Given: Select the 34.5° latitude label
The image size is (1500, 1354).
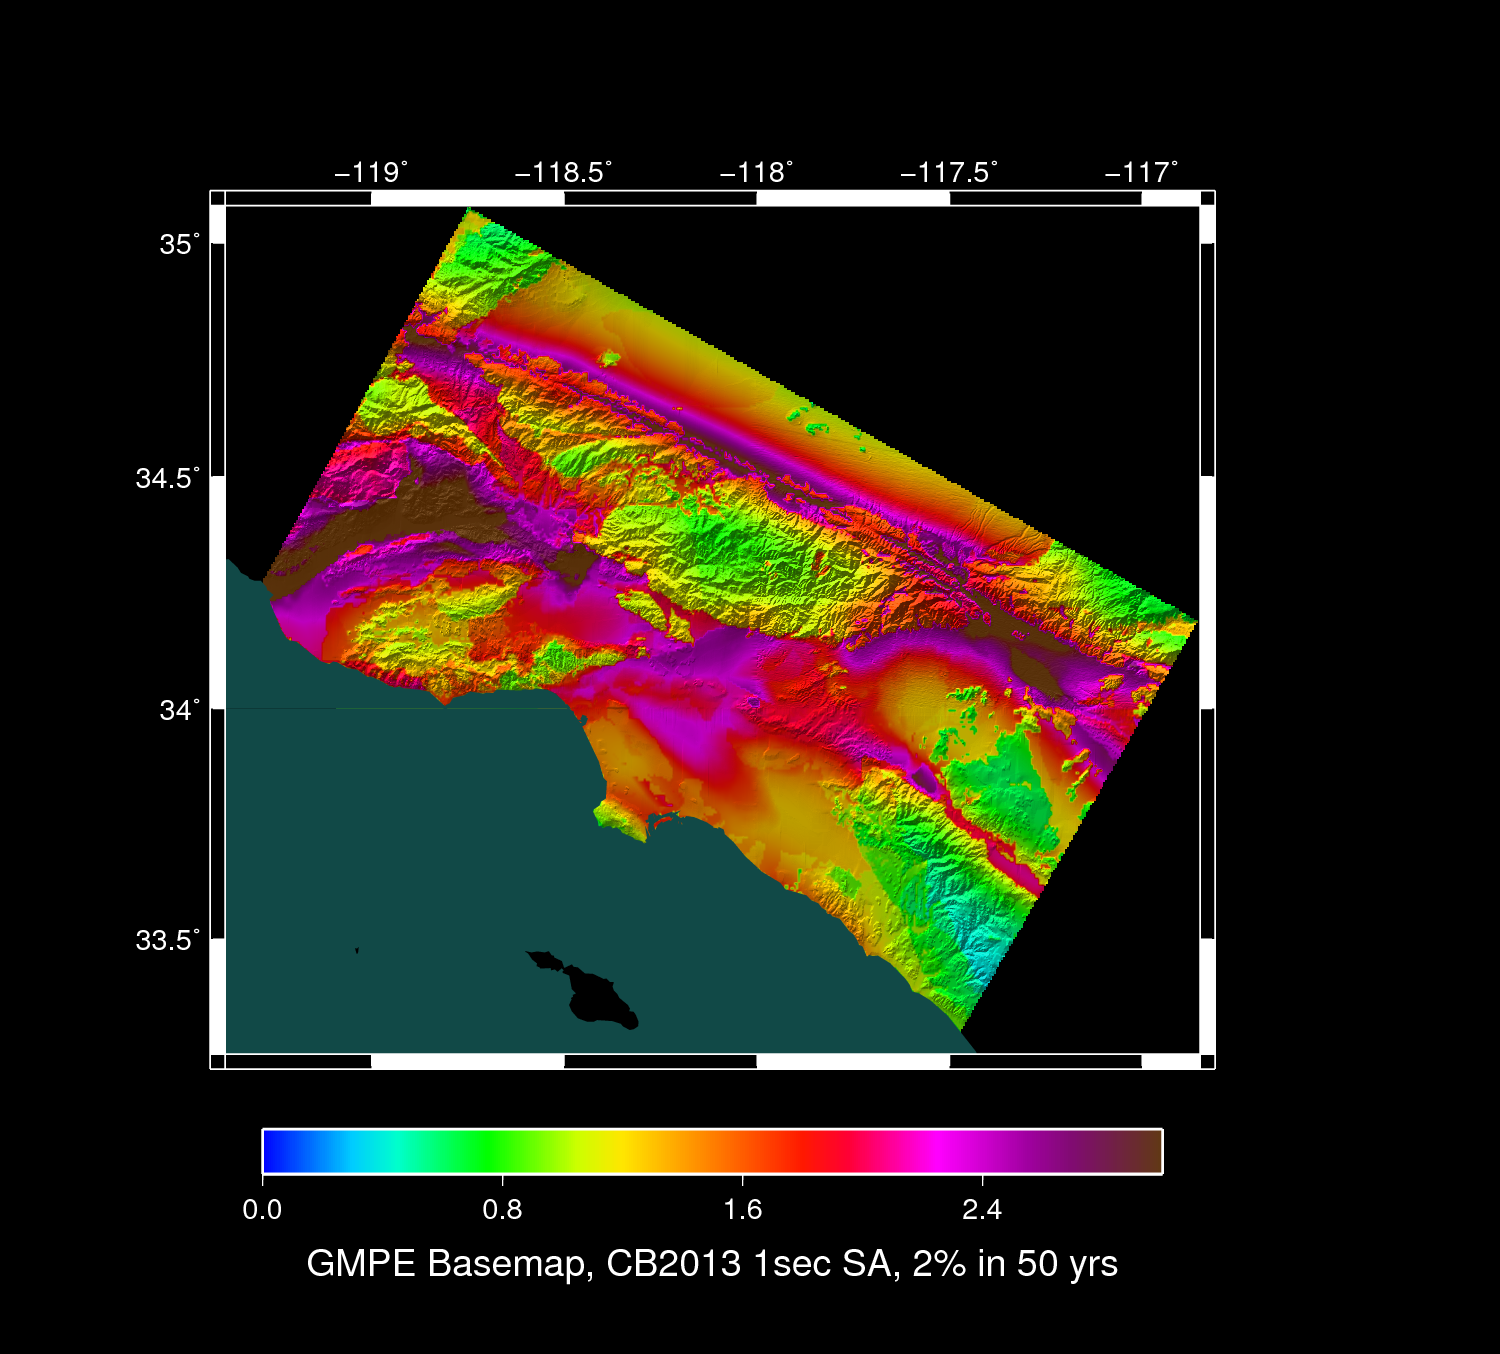Looking at the screenshot, I should pos(167,478).
